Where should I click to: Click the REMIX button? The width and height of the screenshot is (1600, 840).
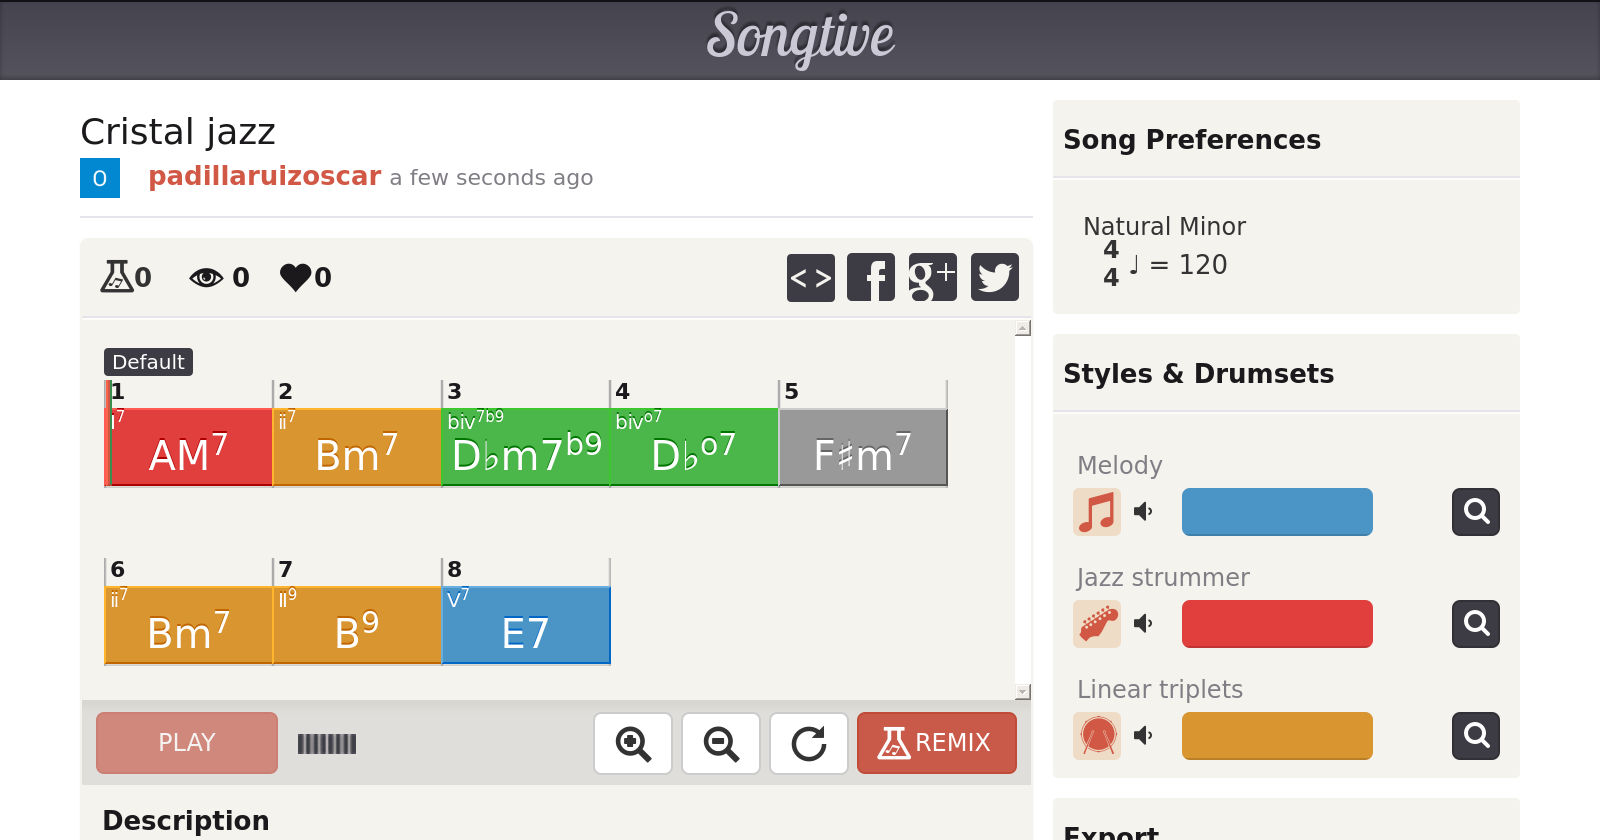point(936,743)
